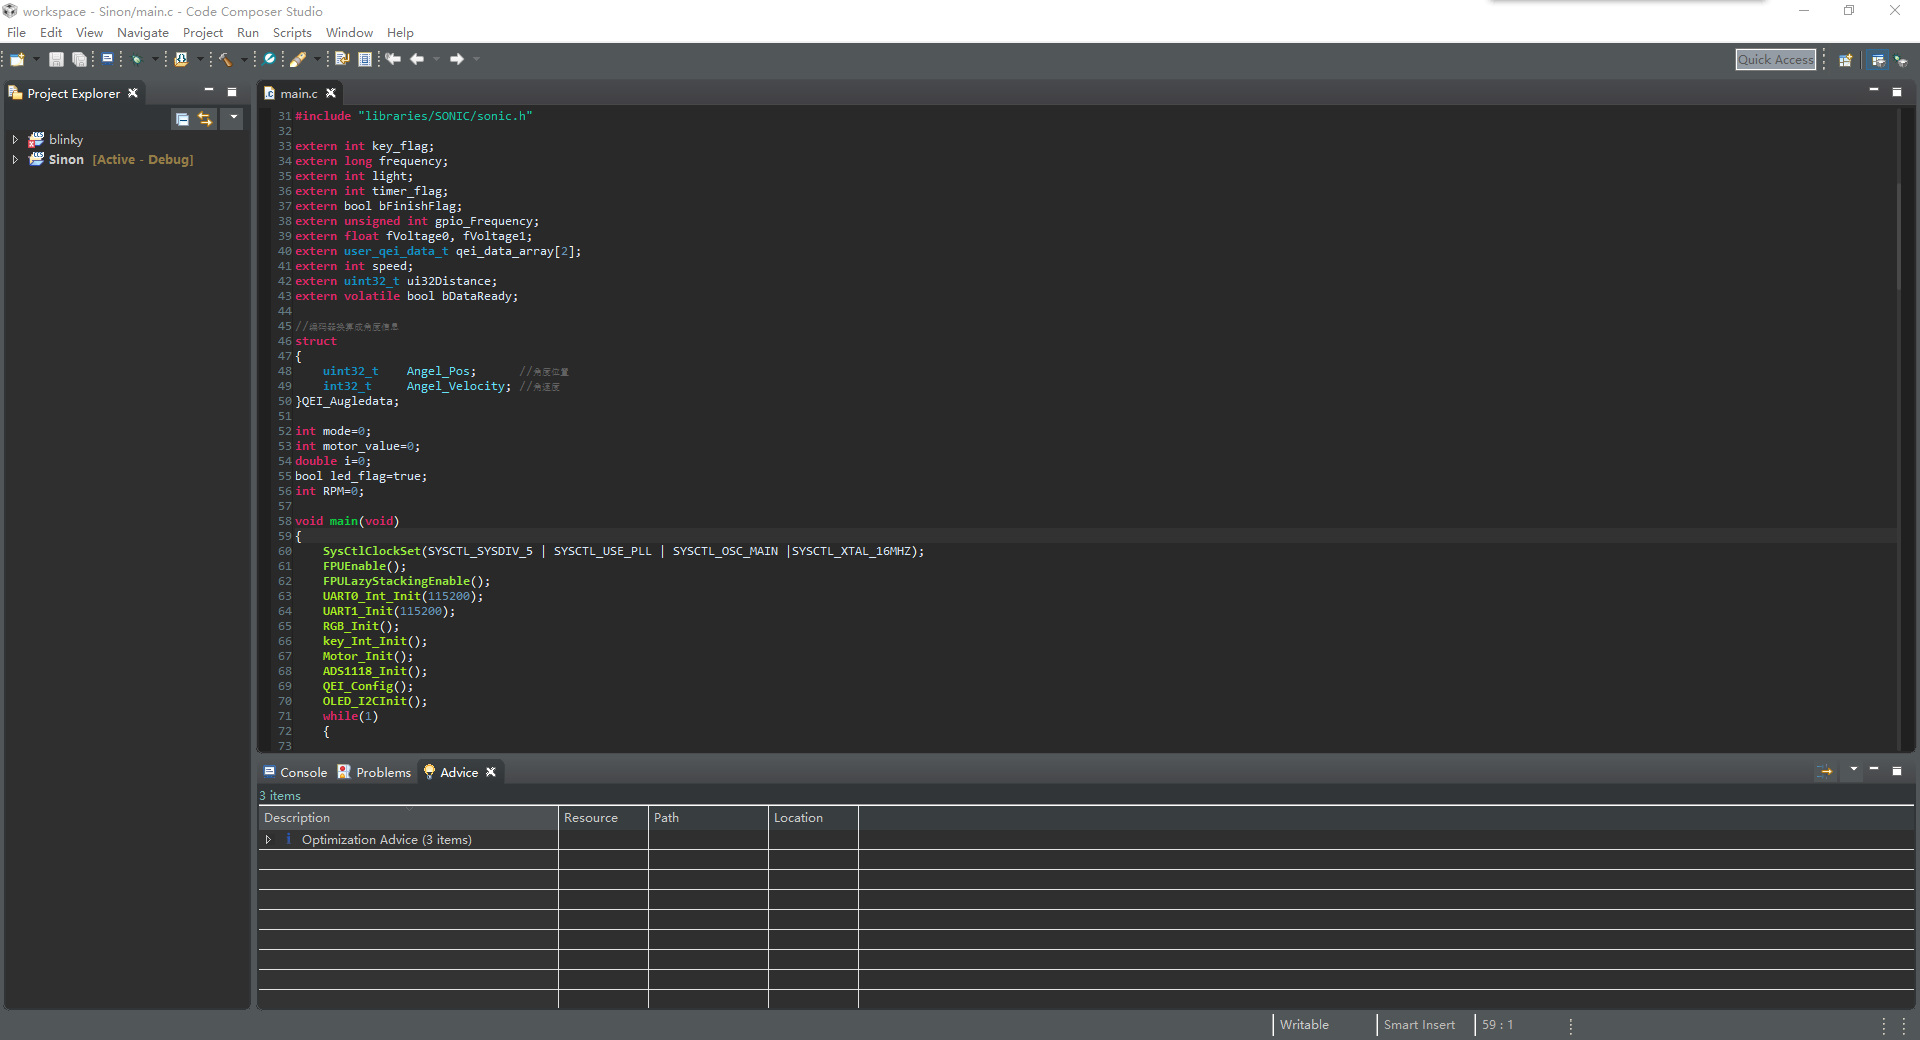Close the main.c editor tab
1920x1040 pixels.
click(331, 93)
